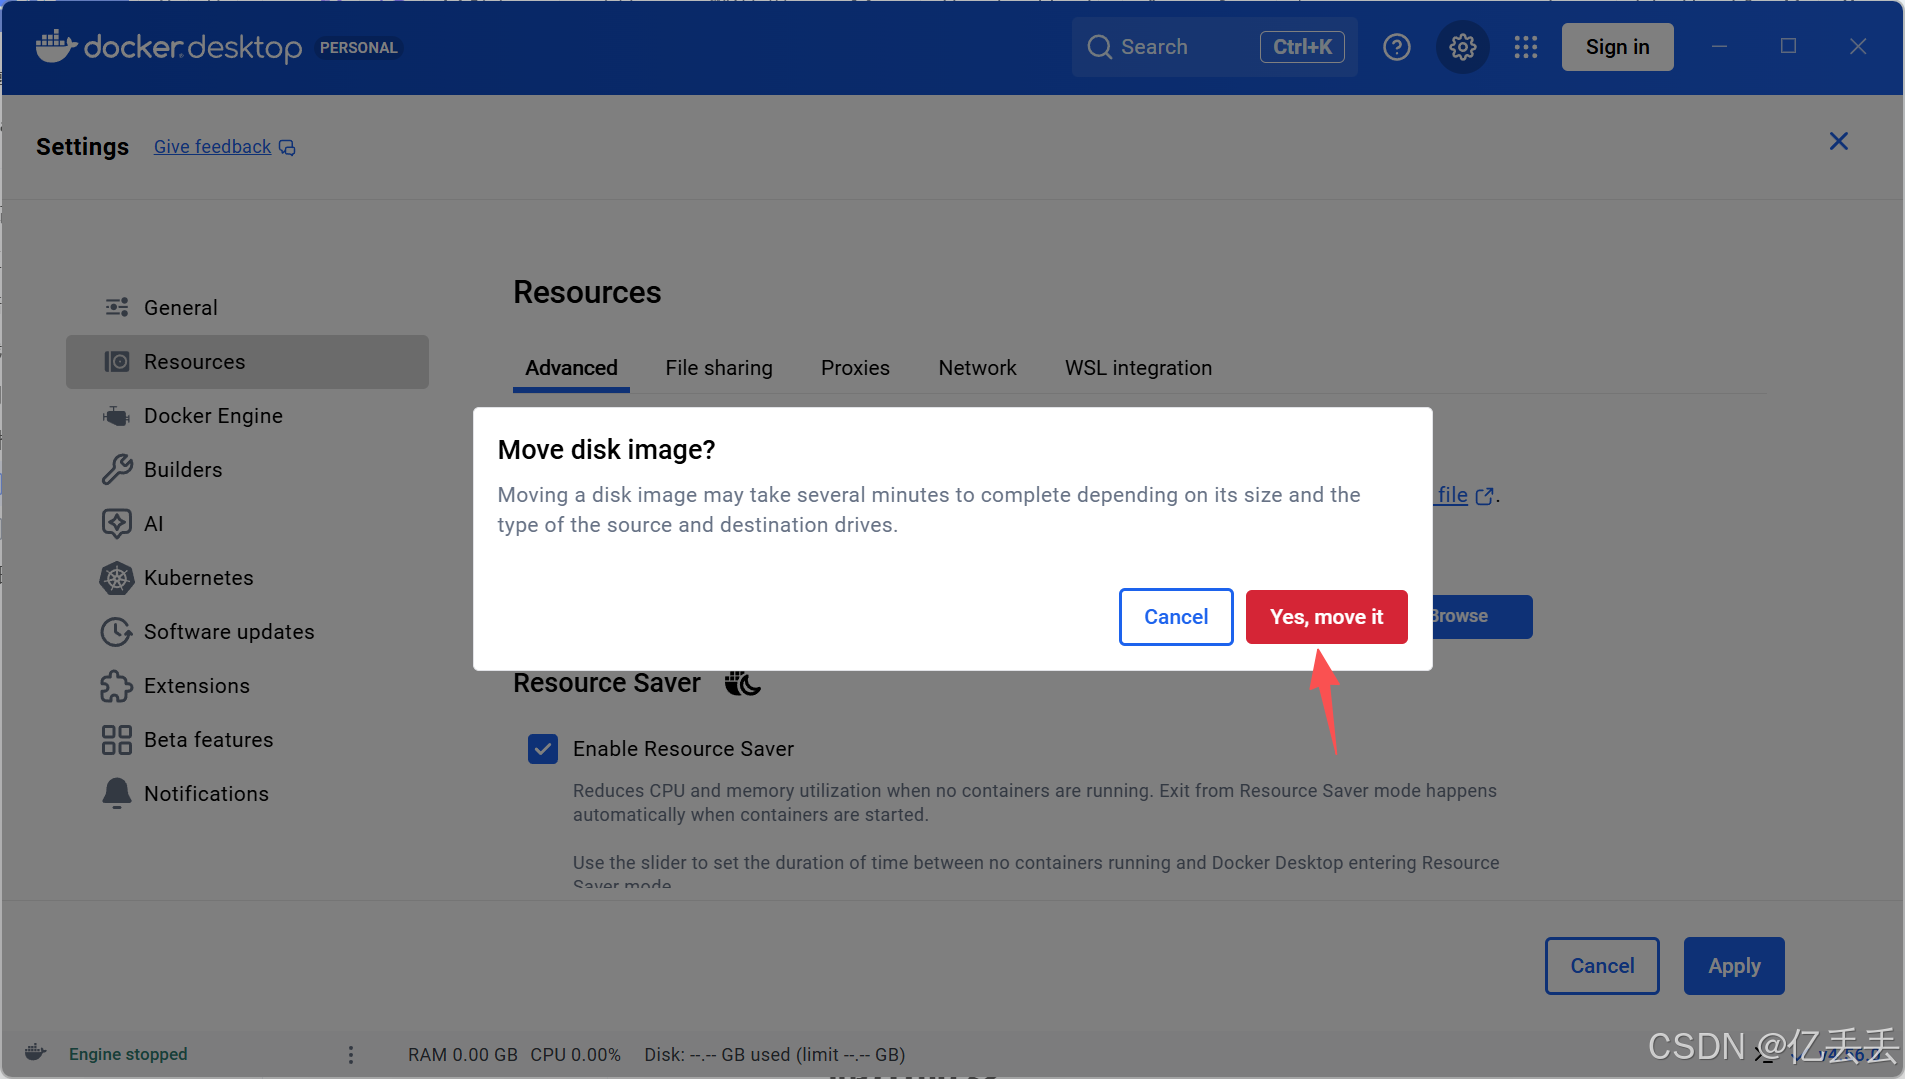Open the WSL integration tab
1905x1079 pixels.
1138,368
